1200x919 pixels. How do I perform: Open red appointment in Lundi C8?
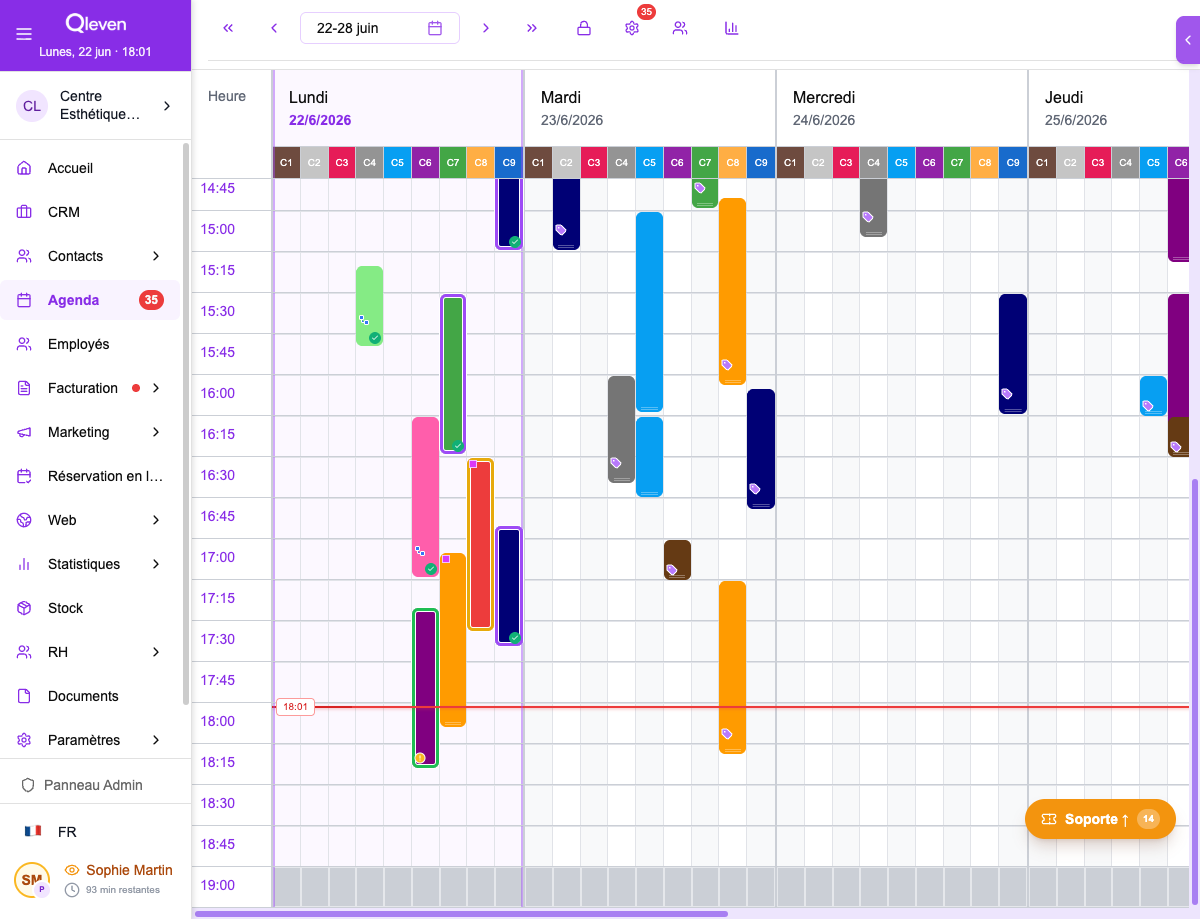[x=481, y=544]
